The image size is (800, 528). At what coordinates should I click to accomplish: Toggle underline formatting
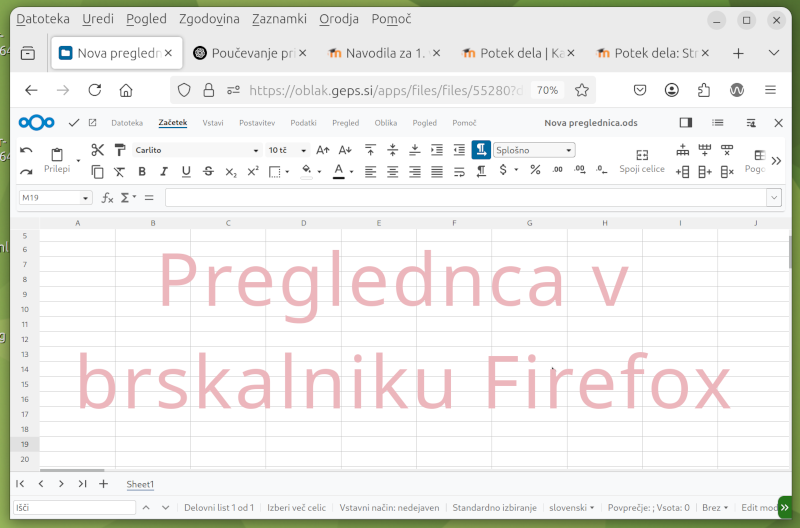(186, 172)
